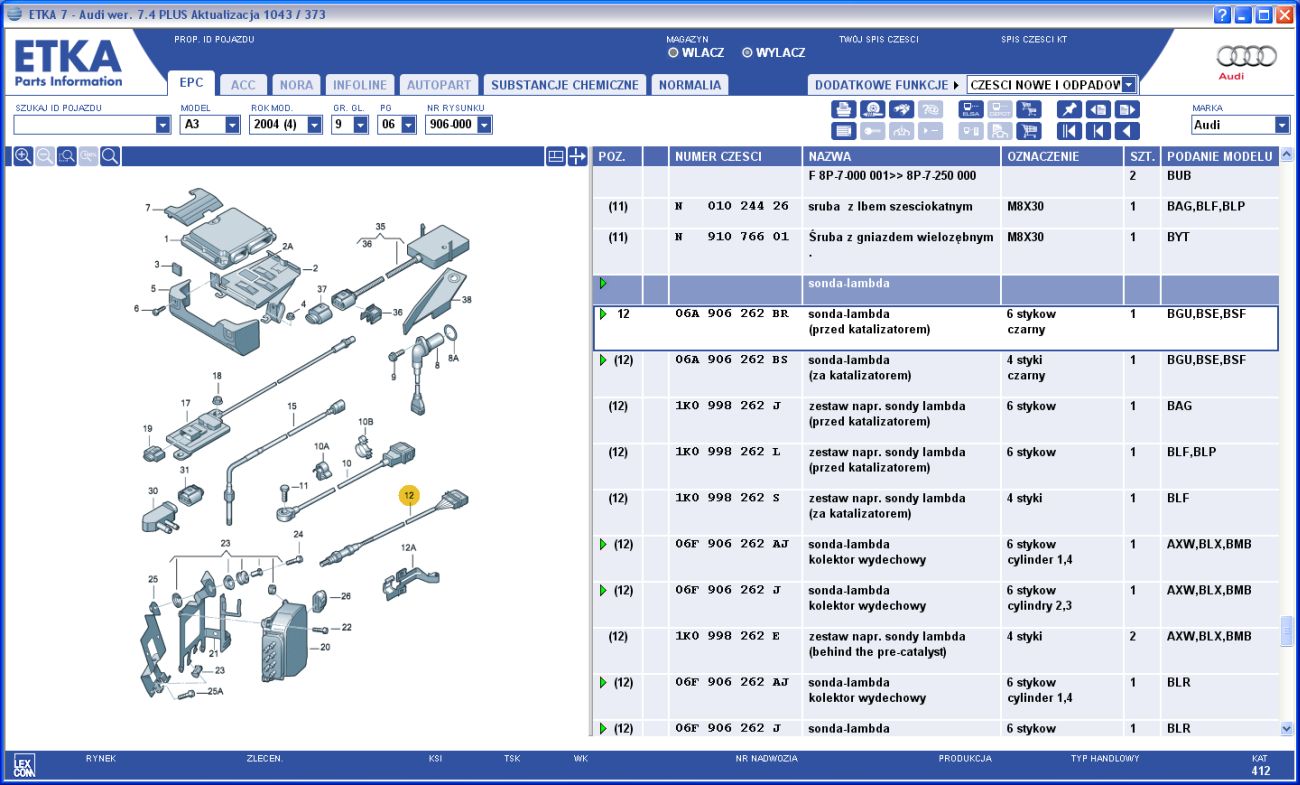The image size is (1300, 785).
Task: Switch to the ACC tab
Action: (243, 85)
